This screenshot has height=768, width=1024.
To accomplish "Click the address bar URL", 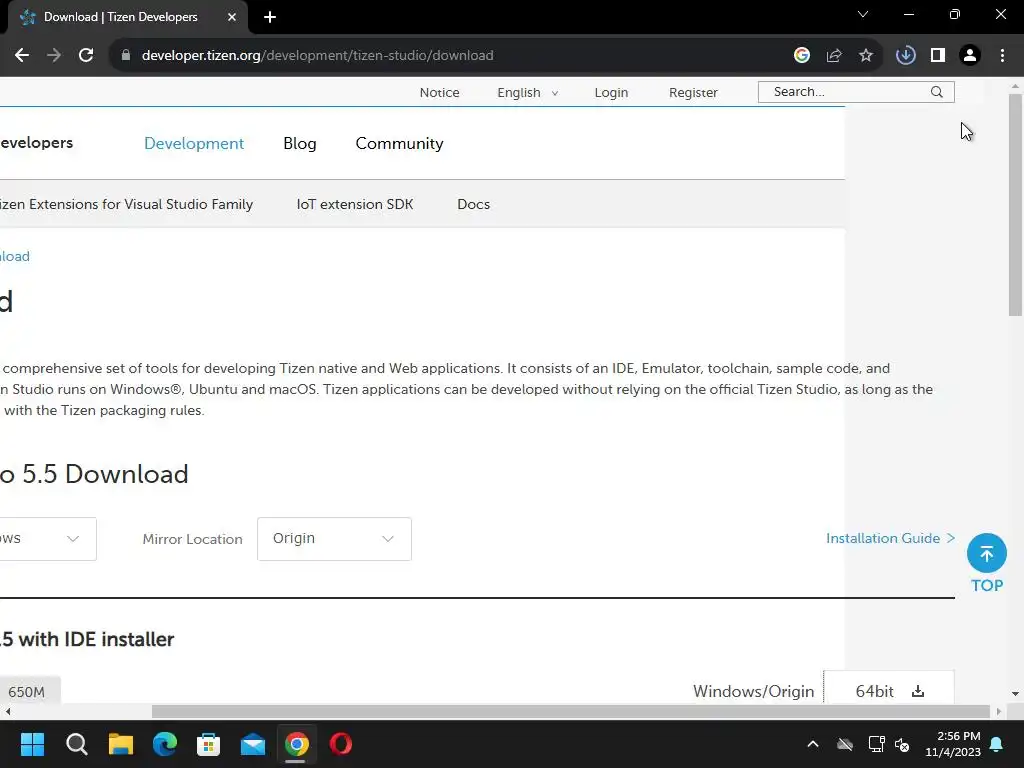I will click(x=317, y=56).
